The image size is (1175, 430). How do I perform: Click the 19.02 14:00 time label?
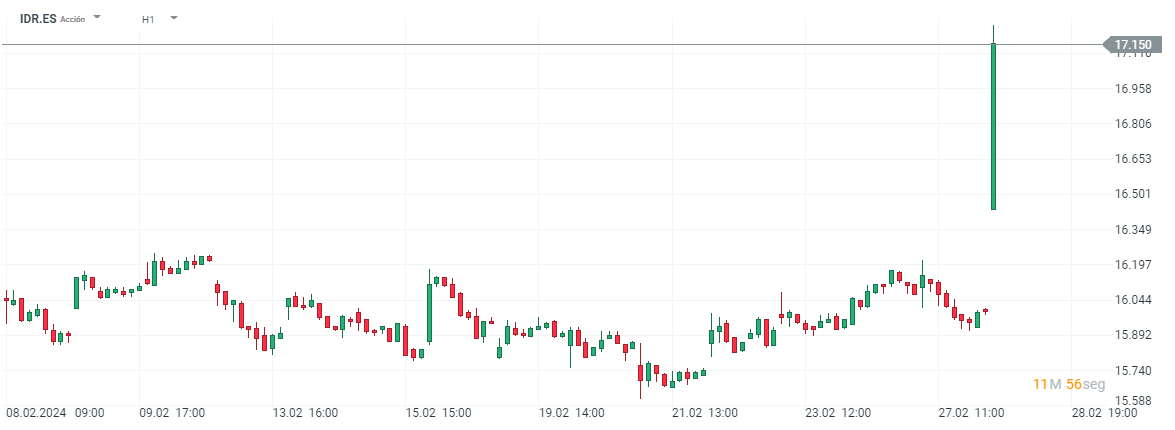click(572, 412)
